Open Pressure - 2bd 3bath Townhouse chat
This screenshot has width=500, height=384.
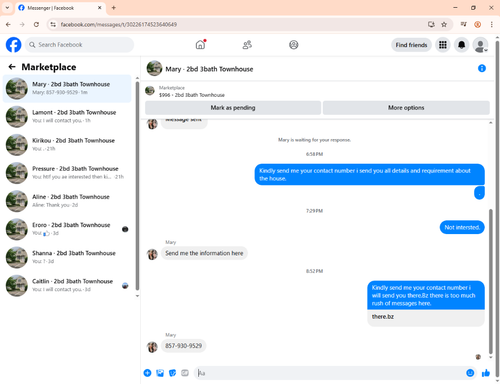click(67, 173)
